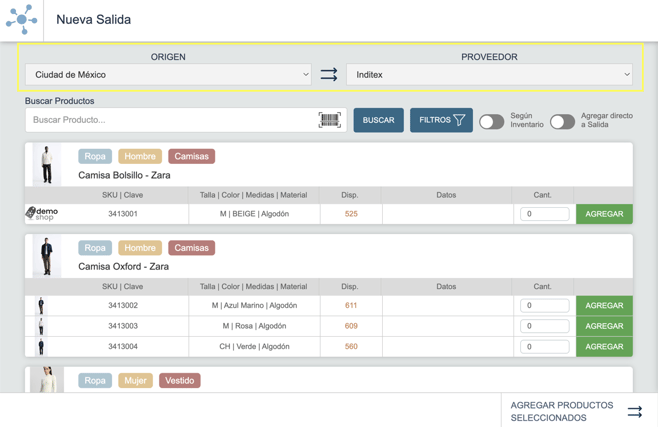Click the Vestido tag
The image size is (658, 427).
pyautogui.click(x=180, y=380)
